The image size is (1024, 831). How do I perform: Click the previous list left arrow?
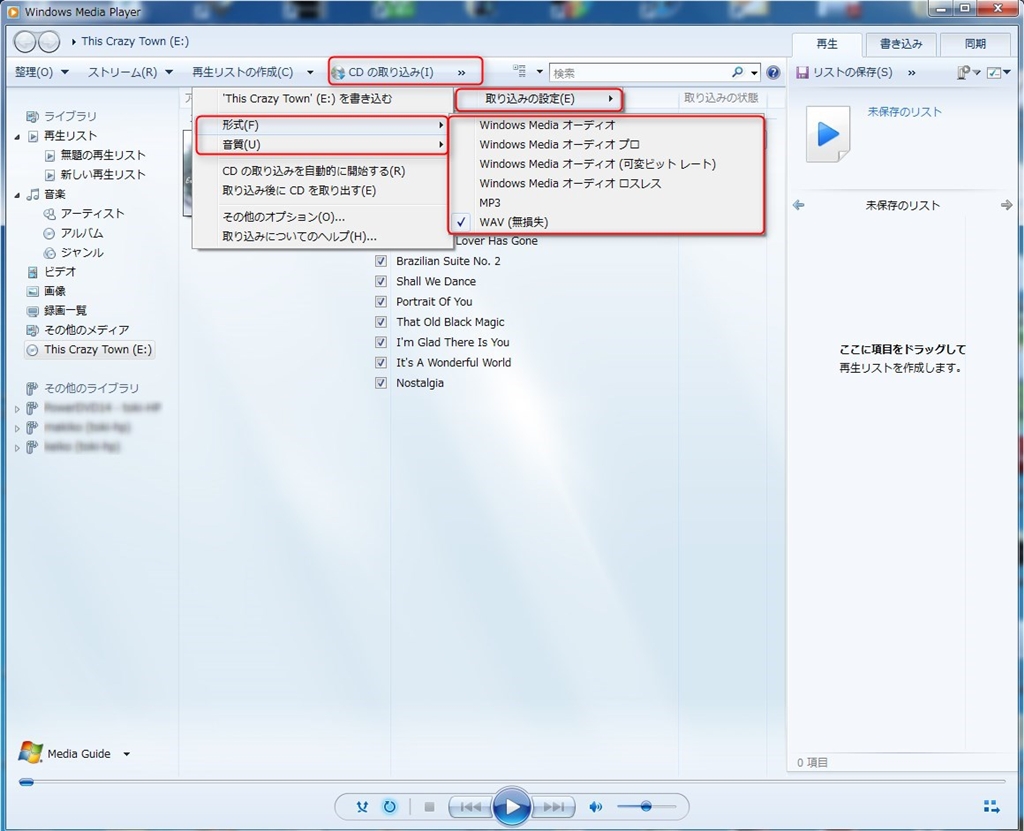pos(798,205)
